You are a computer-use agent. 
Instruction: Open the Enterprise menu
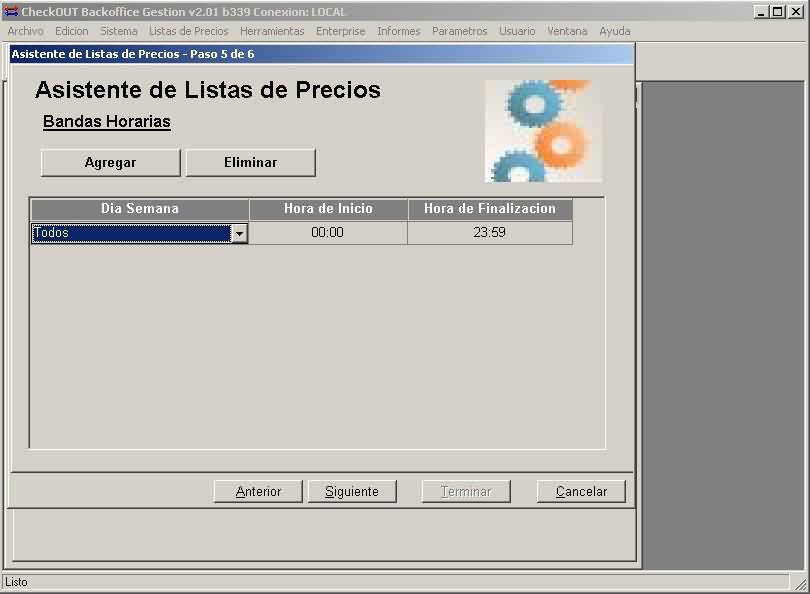340,31
